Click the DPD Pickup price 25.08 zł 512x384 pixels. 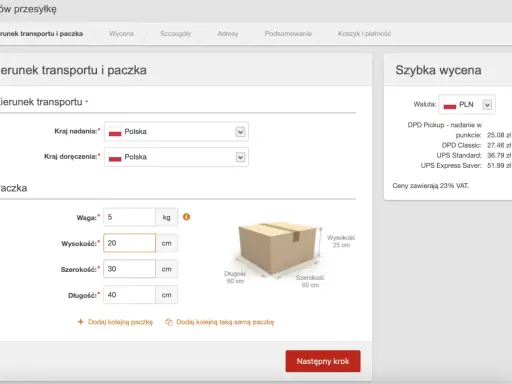(499, 135)
